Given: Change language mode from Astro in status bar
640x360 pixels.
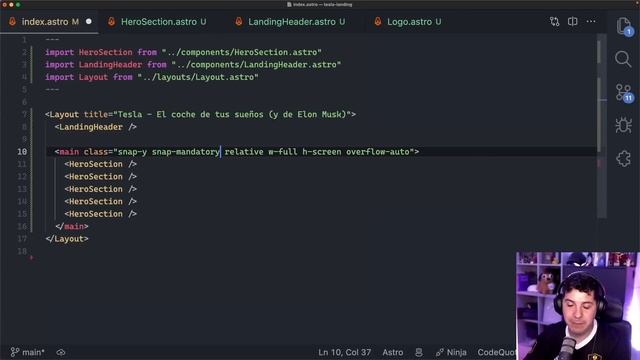Looking at the screenshot, I should click(393, 352).
